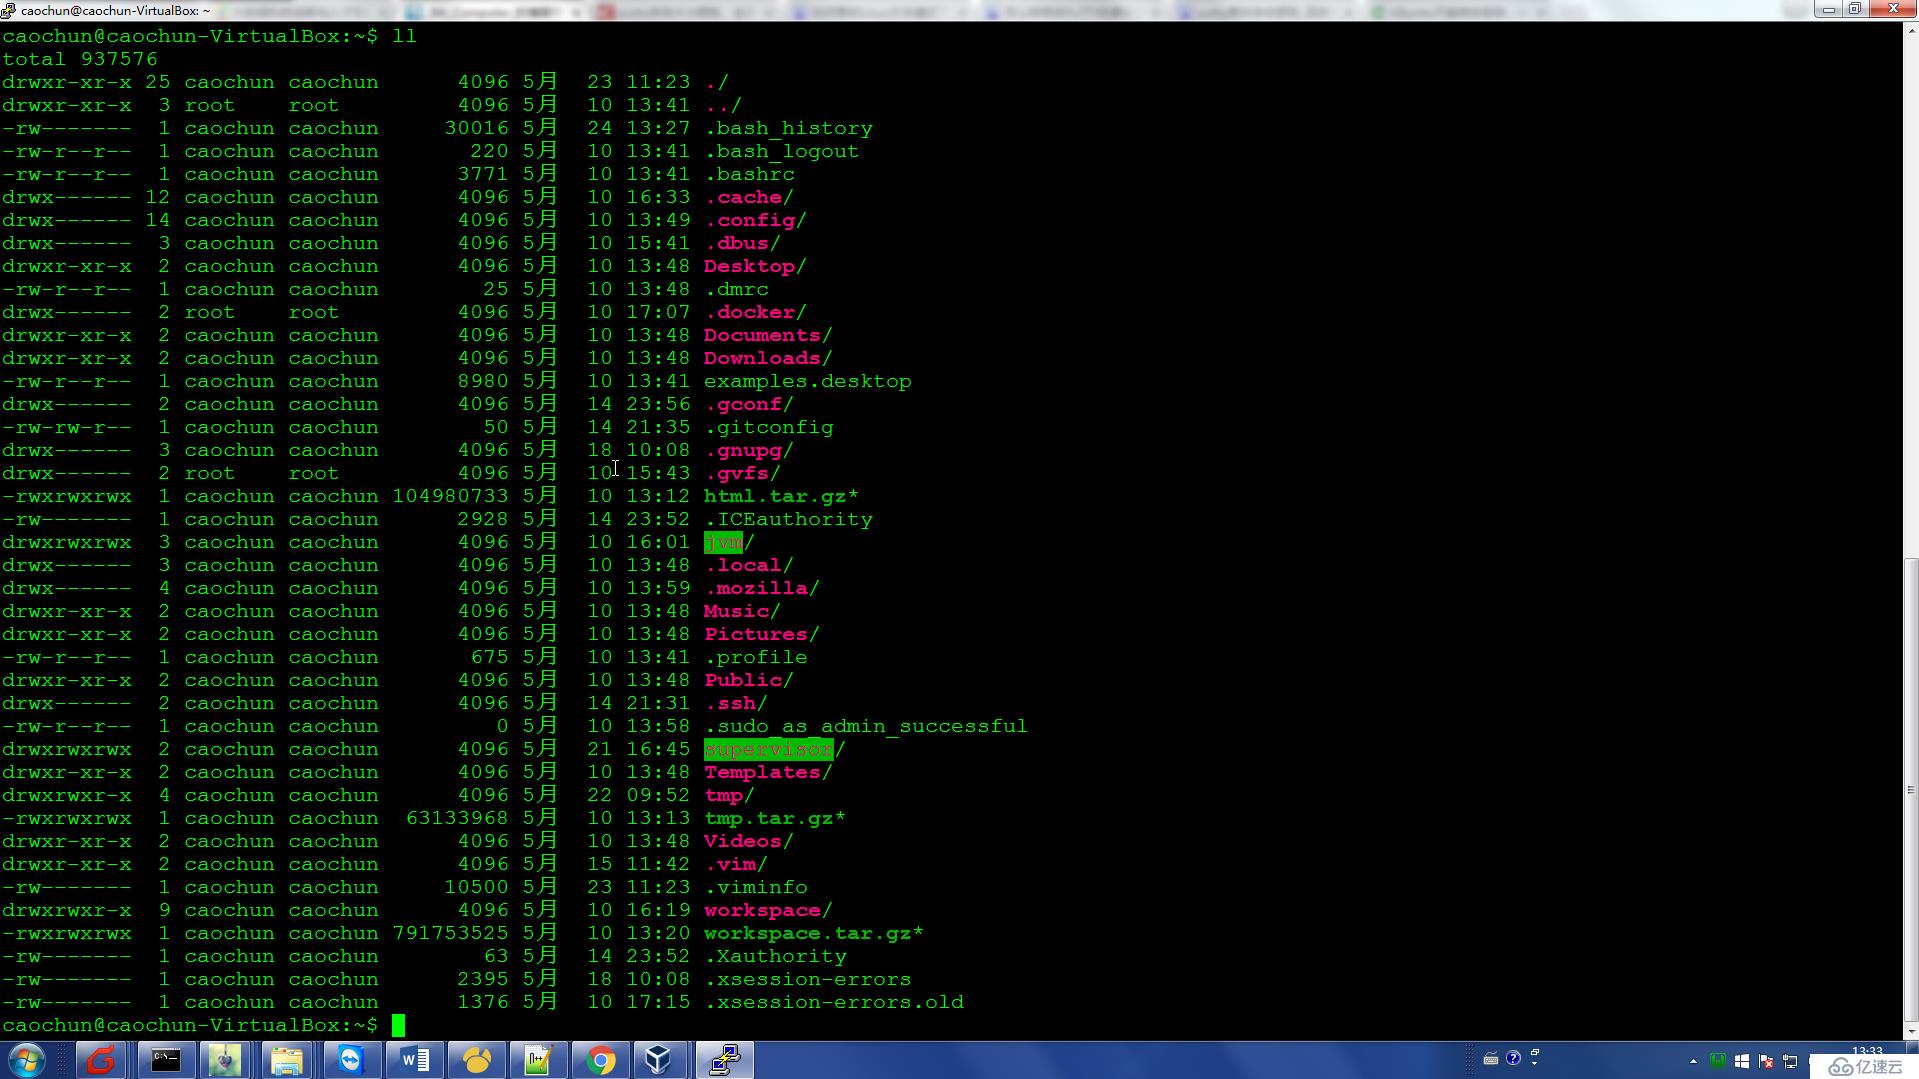
Task: Click the '.ICEauthority' filename
Action: click(788, 519)
